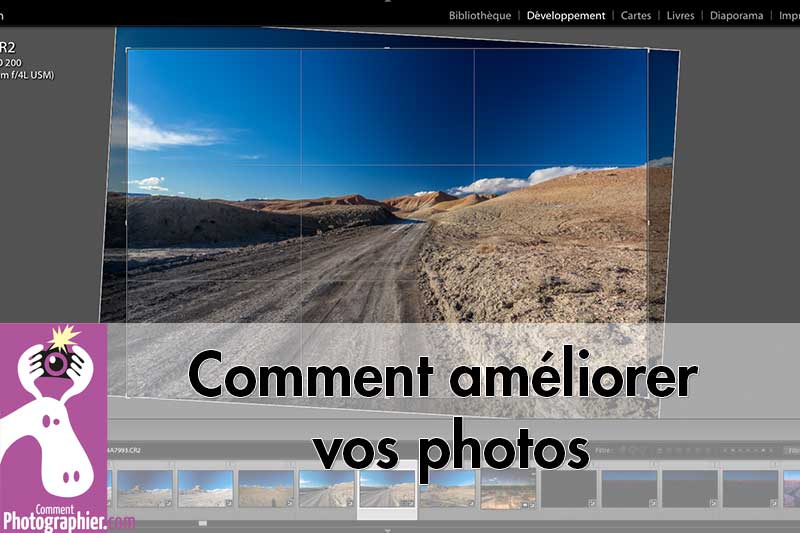The width and height of the screenshot is (800, 533).
Task: Click the A7993.CR2 filename in filmstrip header
Action: [x=124, y=450]
